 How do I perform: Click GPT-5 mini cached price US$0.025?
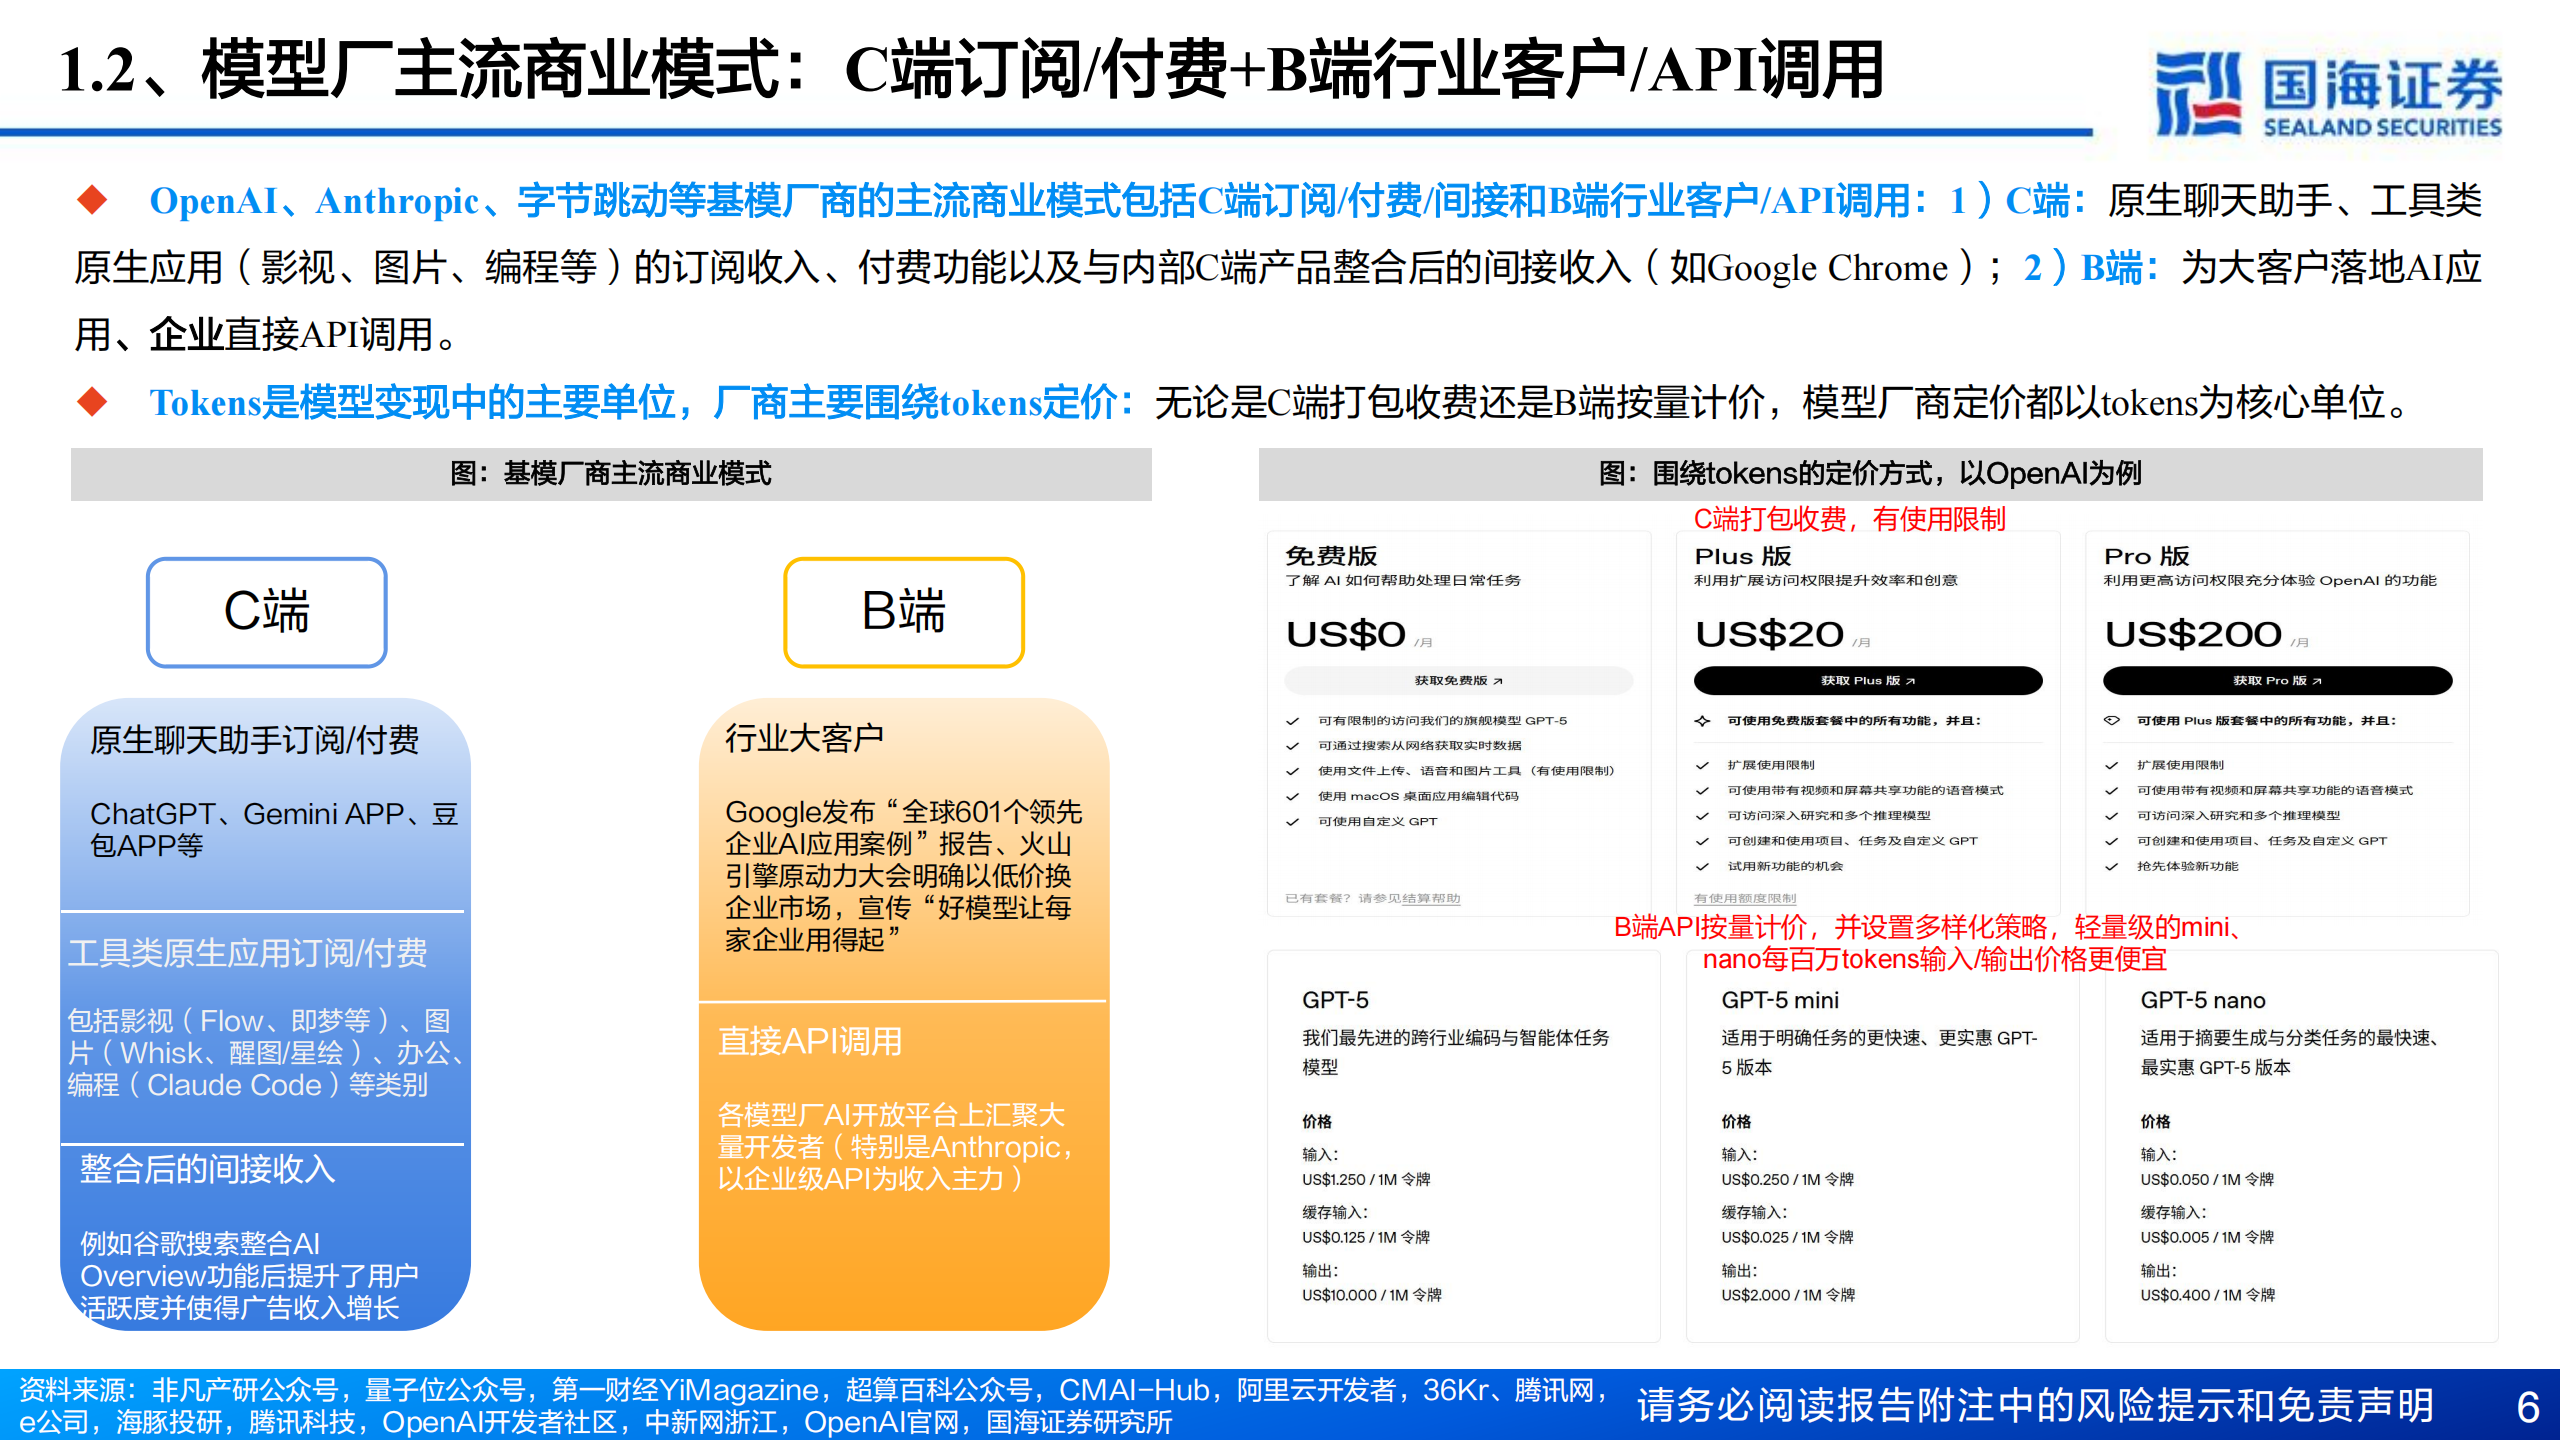1787,1237
